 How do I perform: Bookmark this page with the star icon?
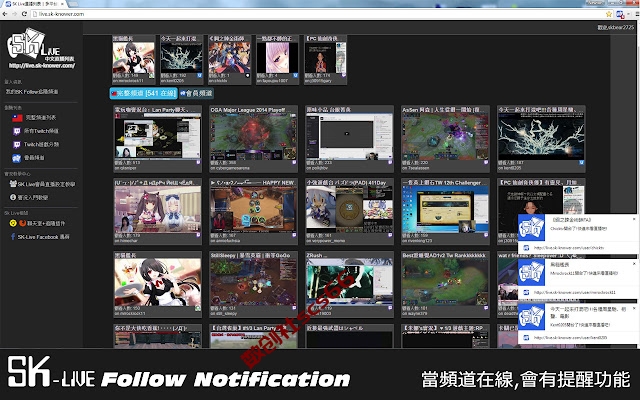(609, 14)
